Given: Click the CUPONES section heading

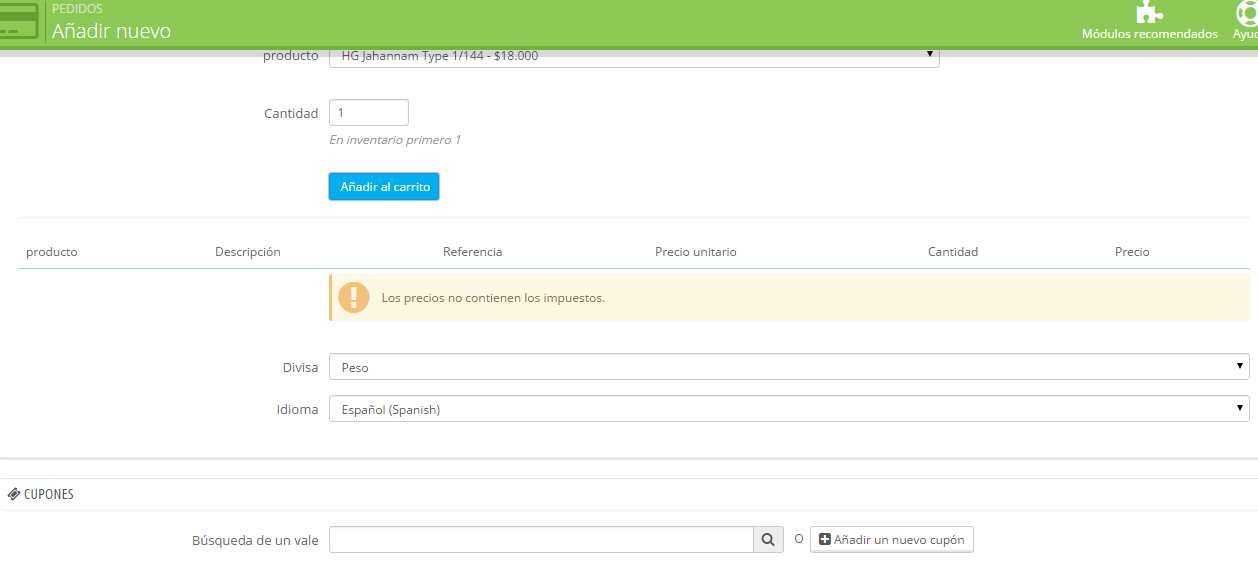Looking at the screenshot, I should [x=48, y=494].
